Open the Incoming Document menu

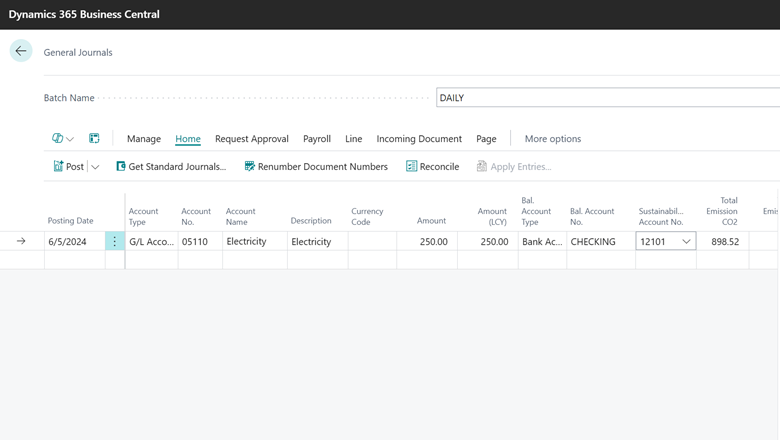pyautogui.click(x=419, y=139)
